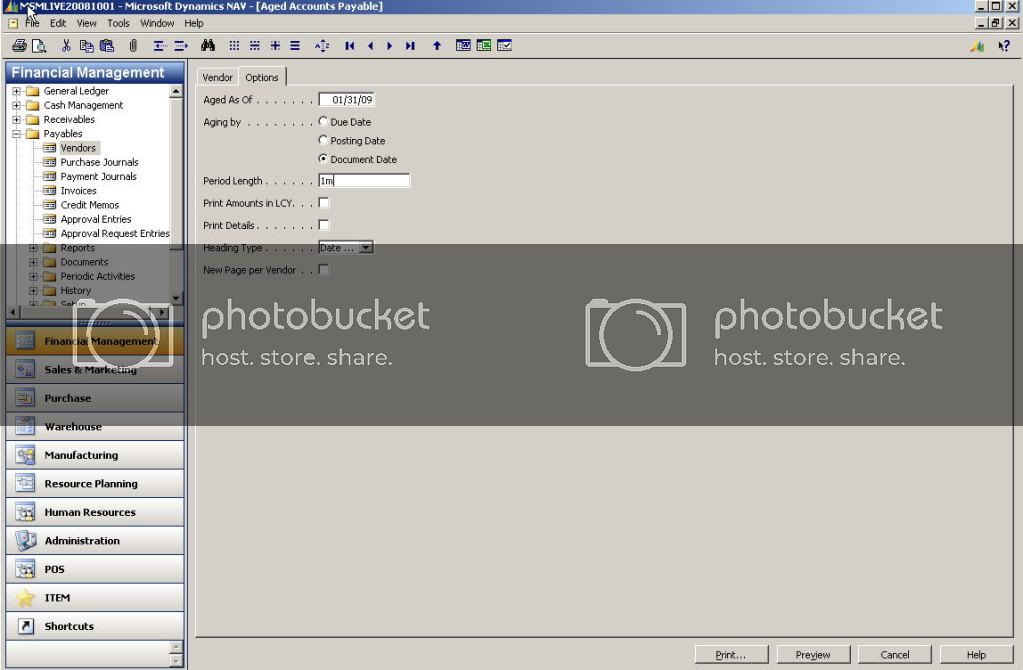Go to the first record
The image size is (1023, 670).
[x=350, y=46]
